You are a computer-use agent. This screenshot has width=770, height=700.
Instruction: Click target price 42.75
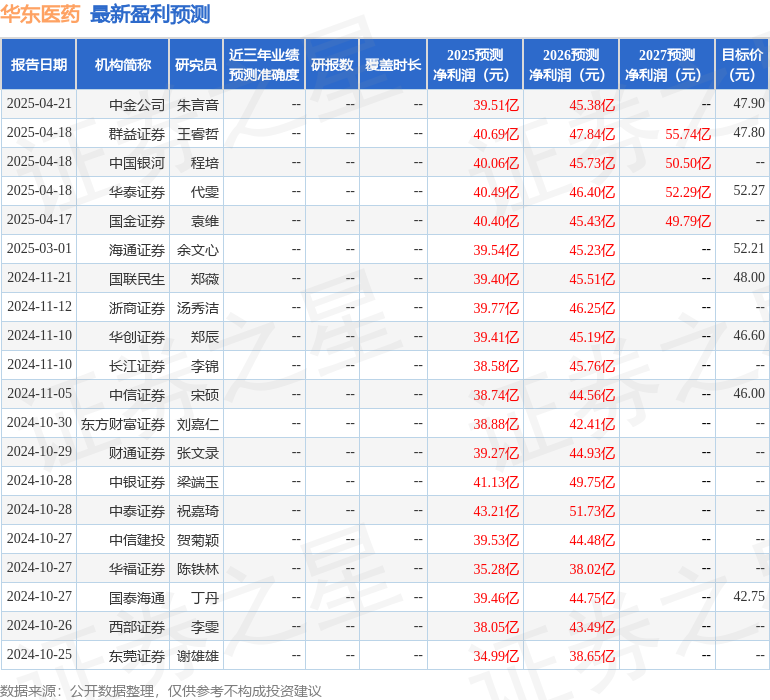pos(749,596)
